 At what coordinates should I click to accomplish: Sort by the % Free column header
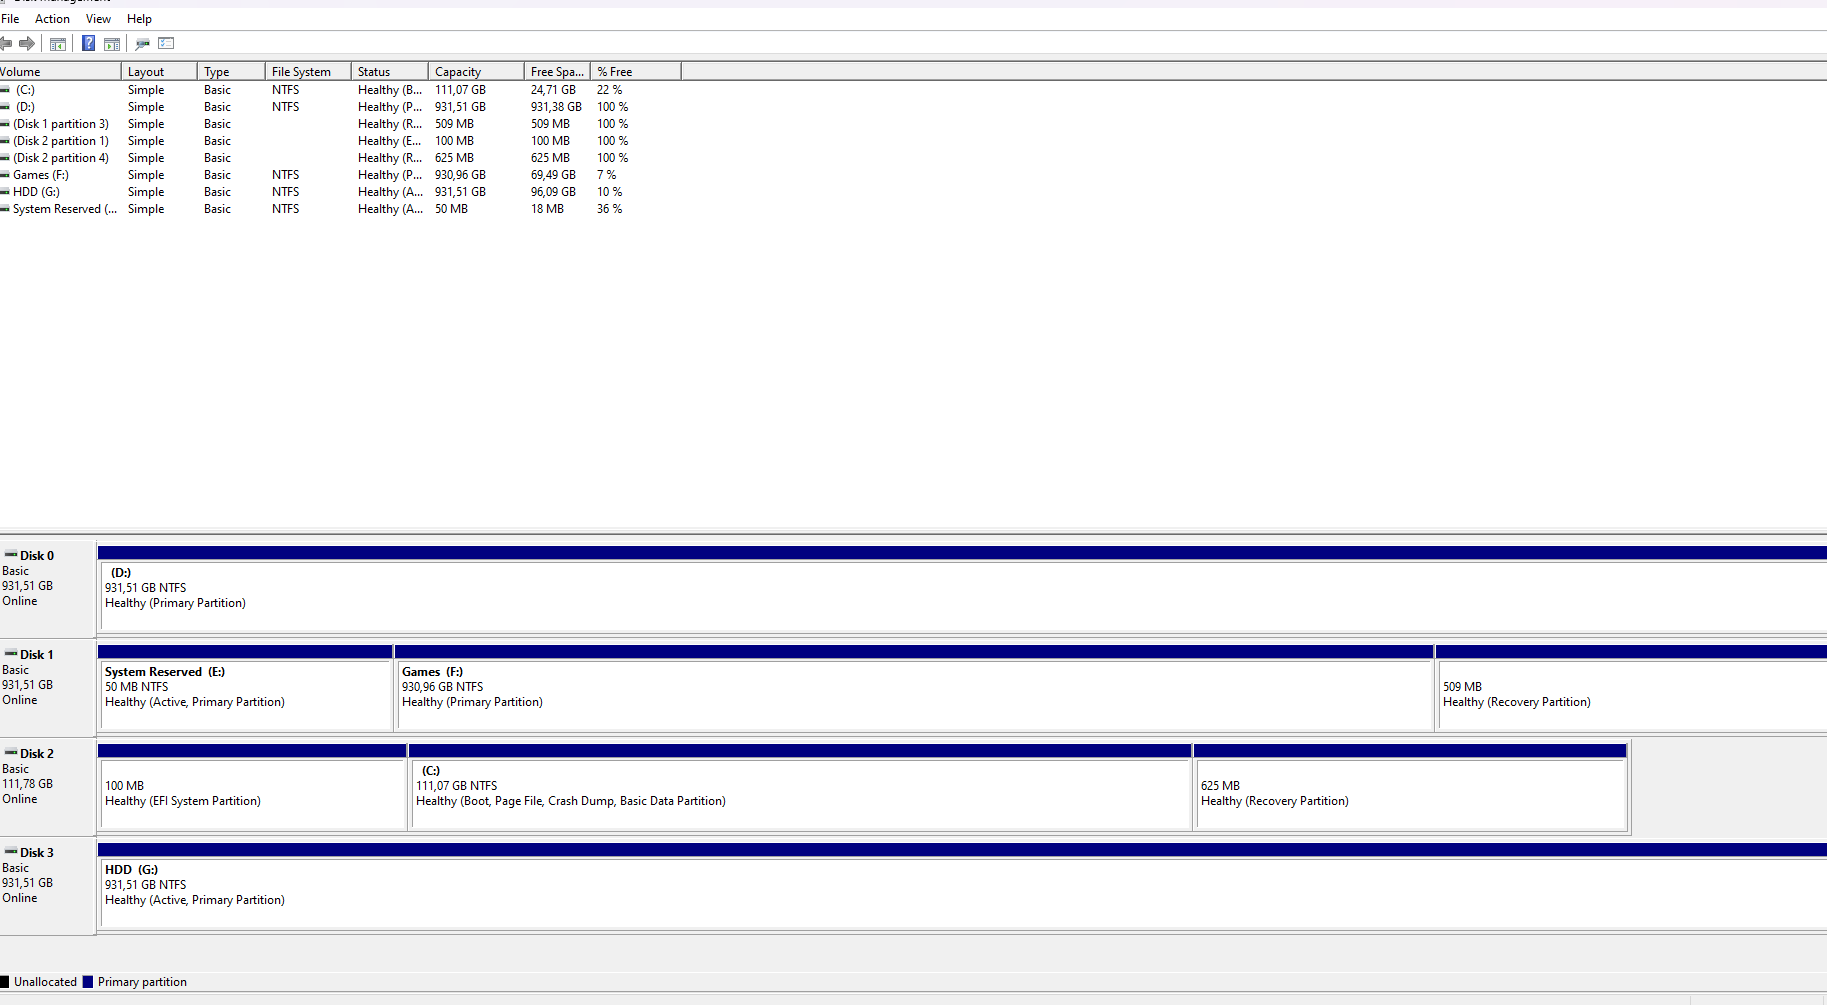point(636,72)
